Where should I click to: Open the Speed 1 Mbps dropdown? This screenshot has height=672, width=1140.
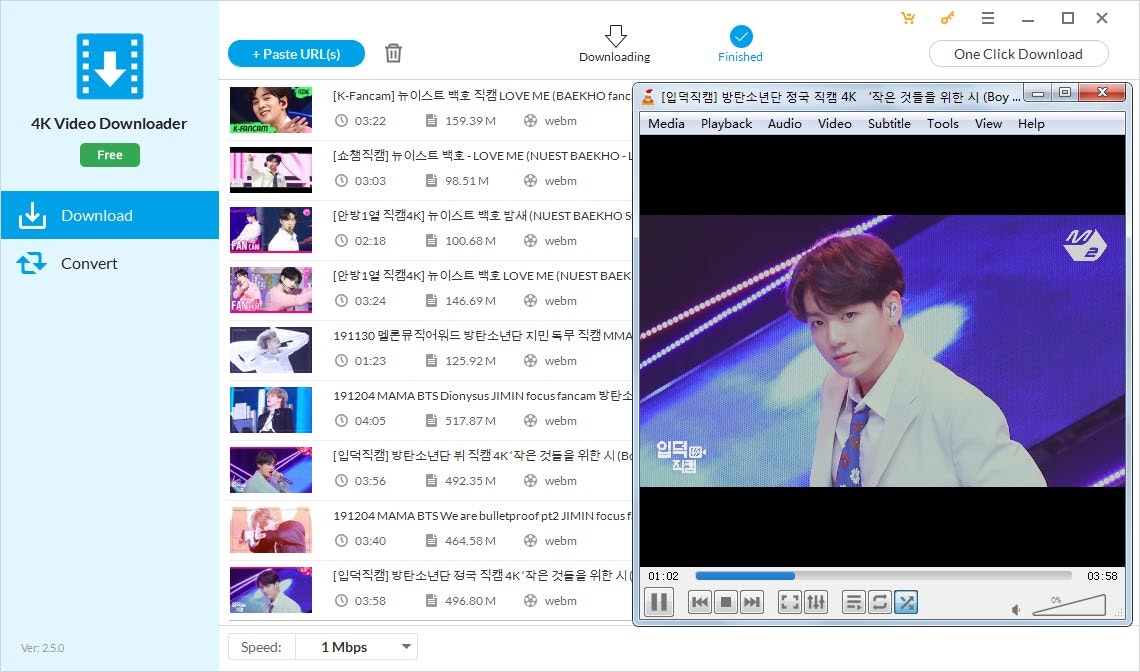[357, 647]
